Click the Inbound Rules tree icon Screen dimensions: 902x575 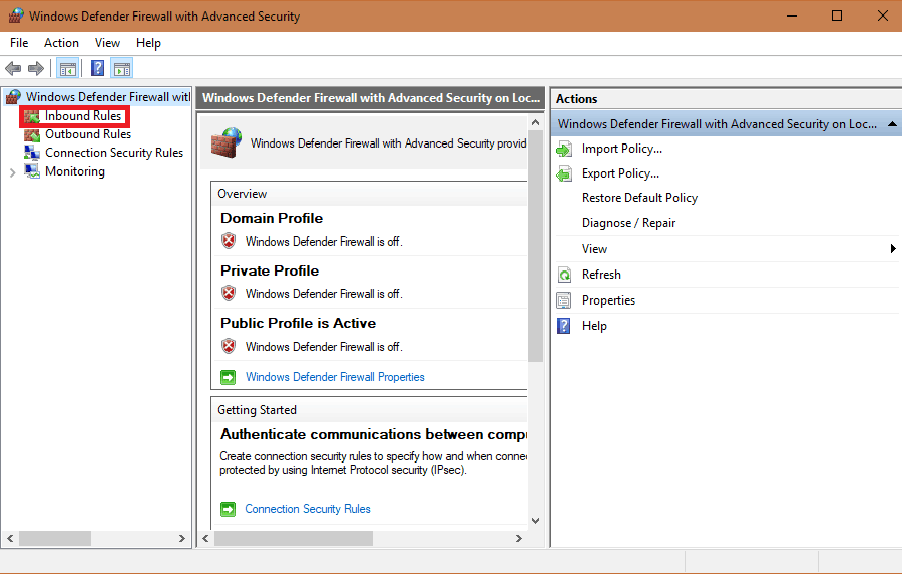pyautogui.click(x=32, y=116)
